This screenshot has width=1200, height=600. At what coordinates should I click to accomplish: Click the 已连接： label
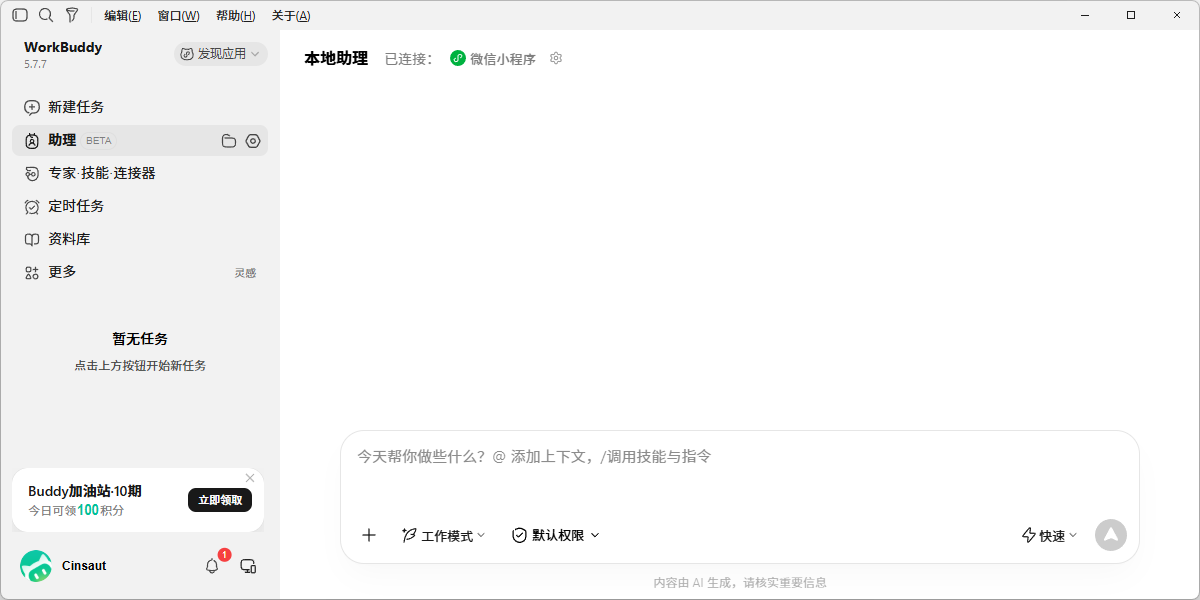coord(409,59)
